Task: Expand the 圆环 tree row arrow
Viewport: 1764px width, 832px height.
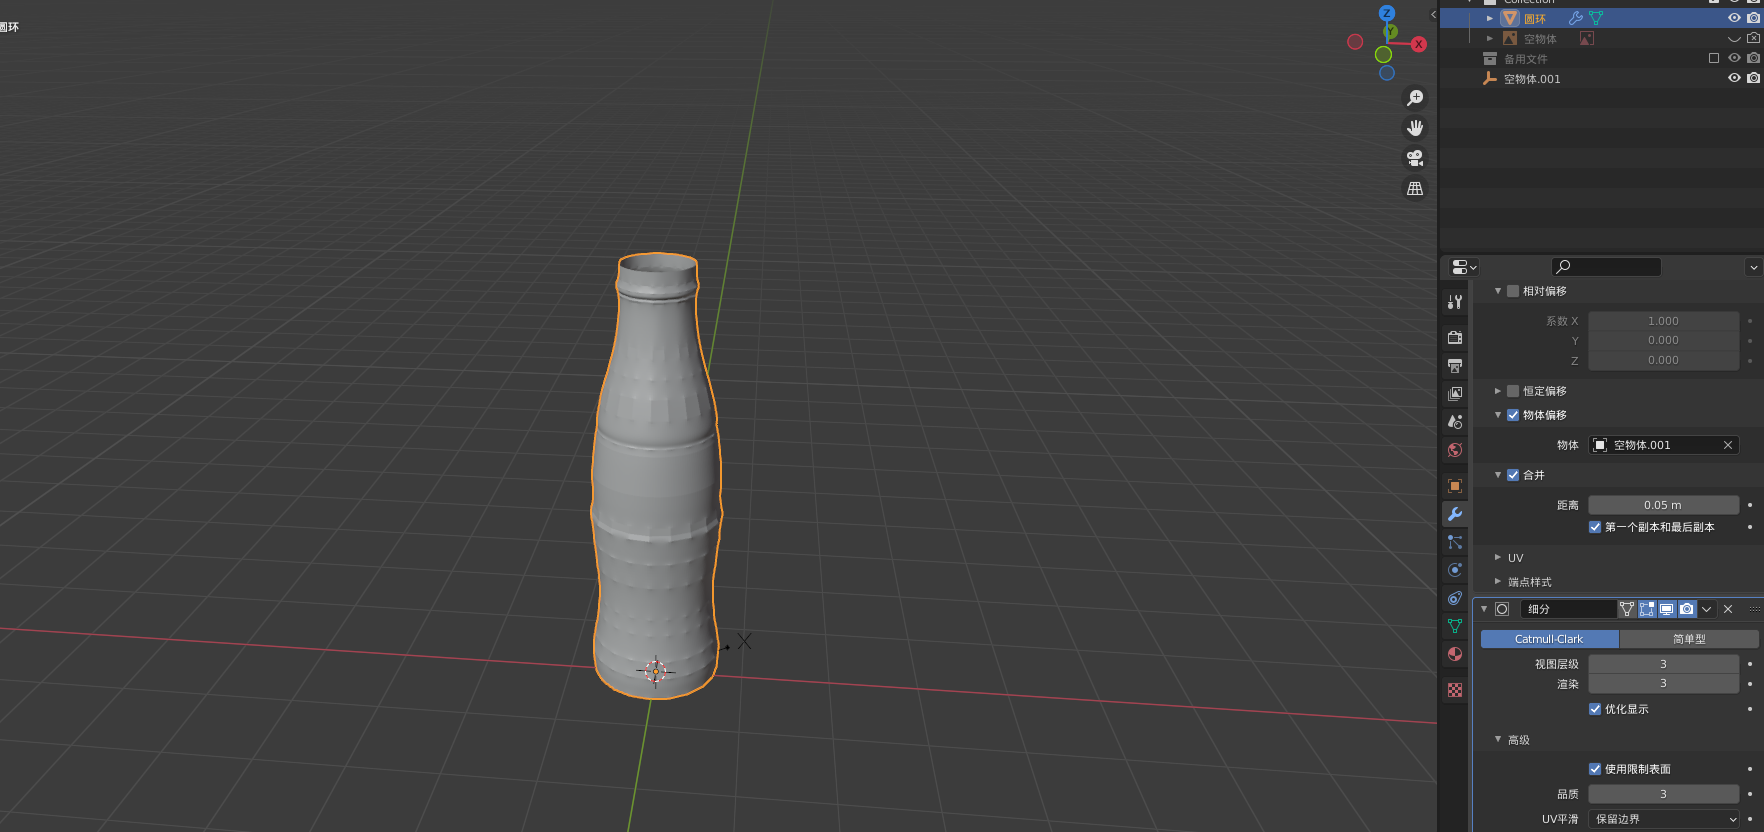Action: [1490, 18]
